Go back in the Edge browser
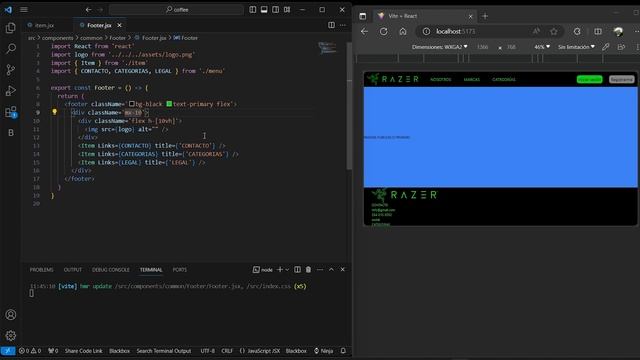The image size is (640, 360). (x=364, y=31)
